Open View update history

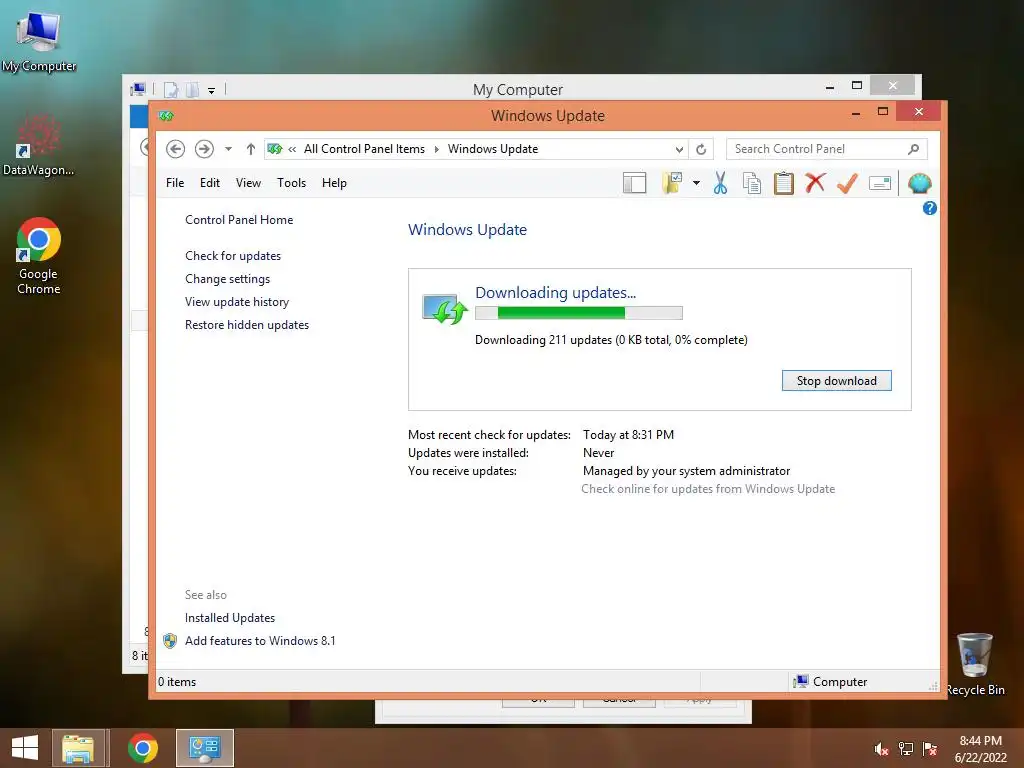click(x=236, y=302)
